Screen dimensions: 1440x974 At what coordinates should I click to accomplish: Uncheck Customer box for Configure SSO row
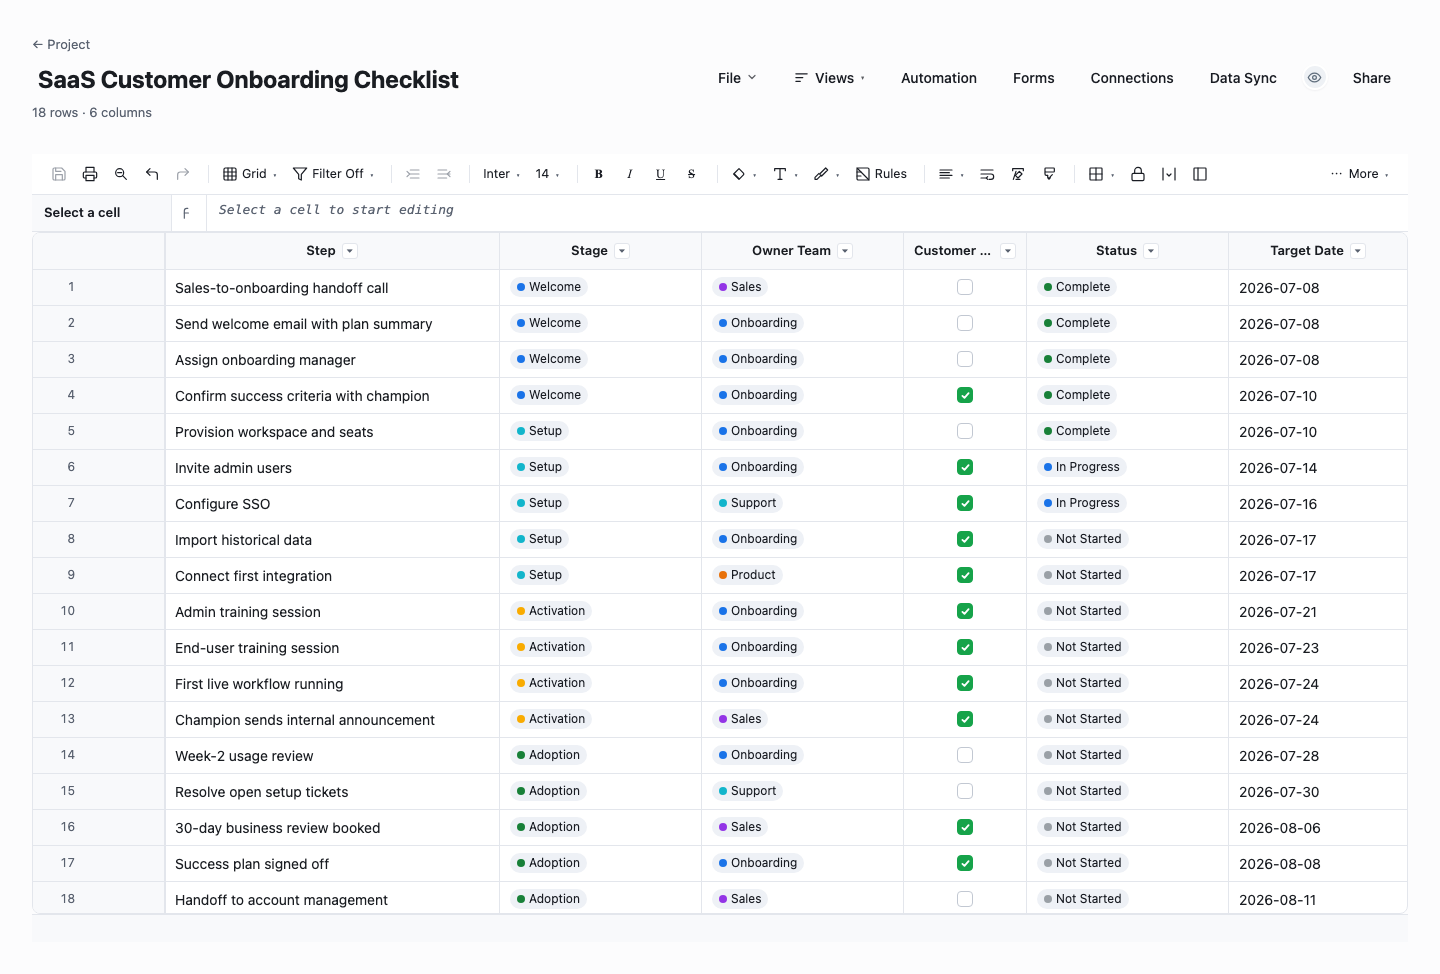pyautogui.click(x=965, y=503)
